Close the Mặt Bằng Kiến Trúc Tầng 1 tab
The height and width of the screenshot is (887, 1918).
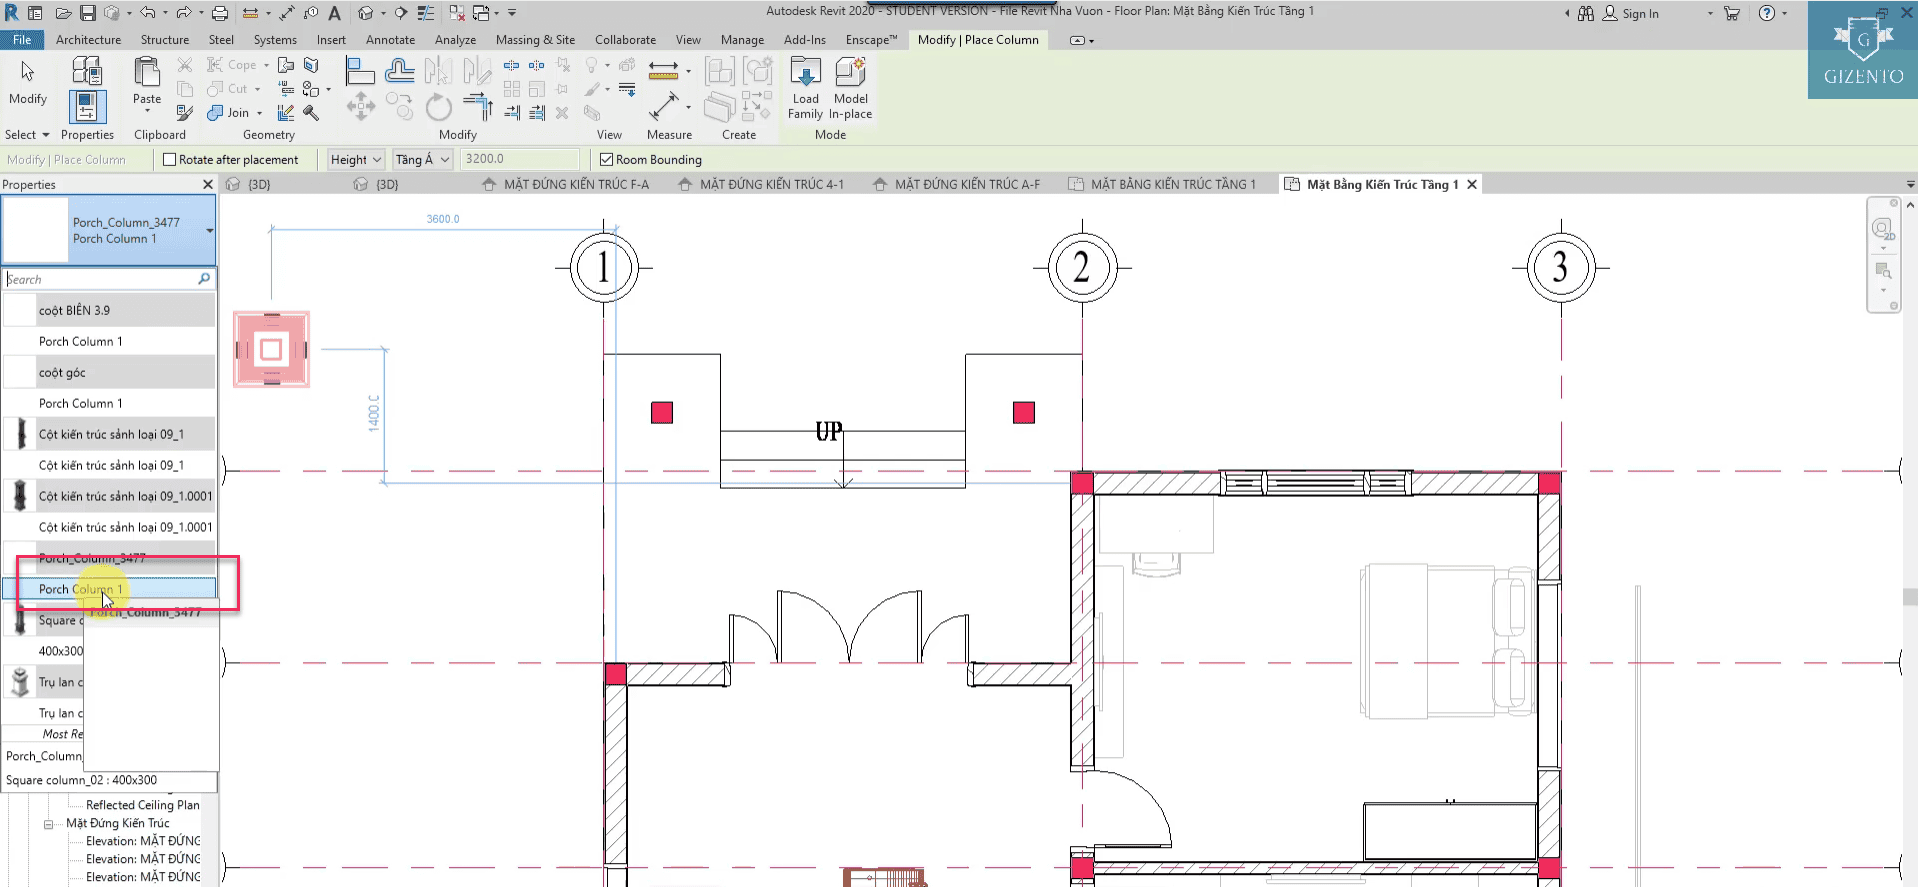[1472, 185]
